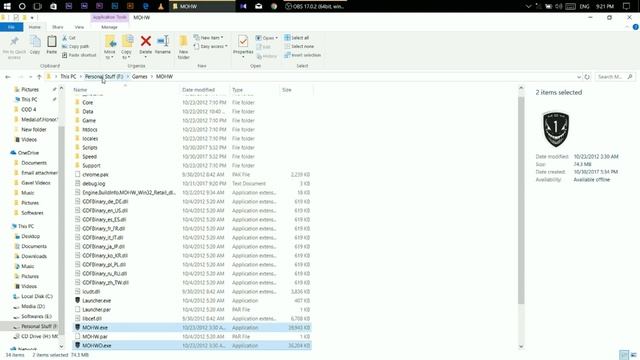The image size is (640, 360).
Task: Select Local Disk (C:) in sidebar
Action: pyautogui.click(x=34, y=296)
